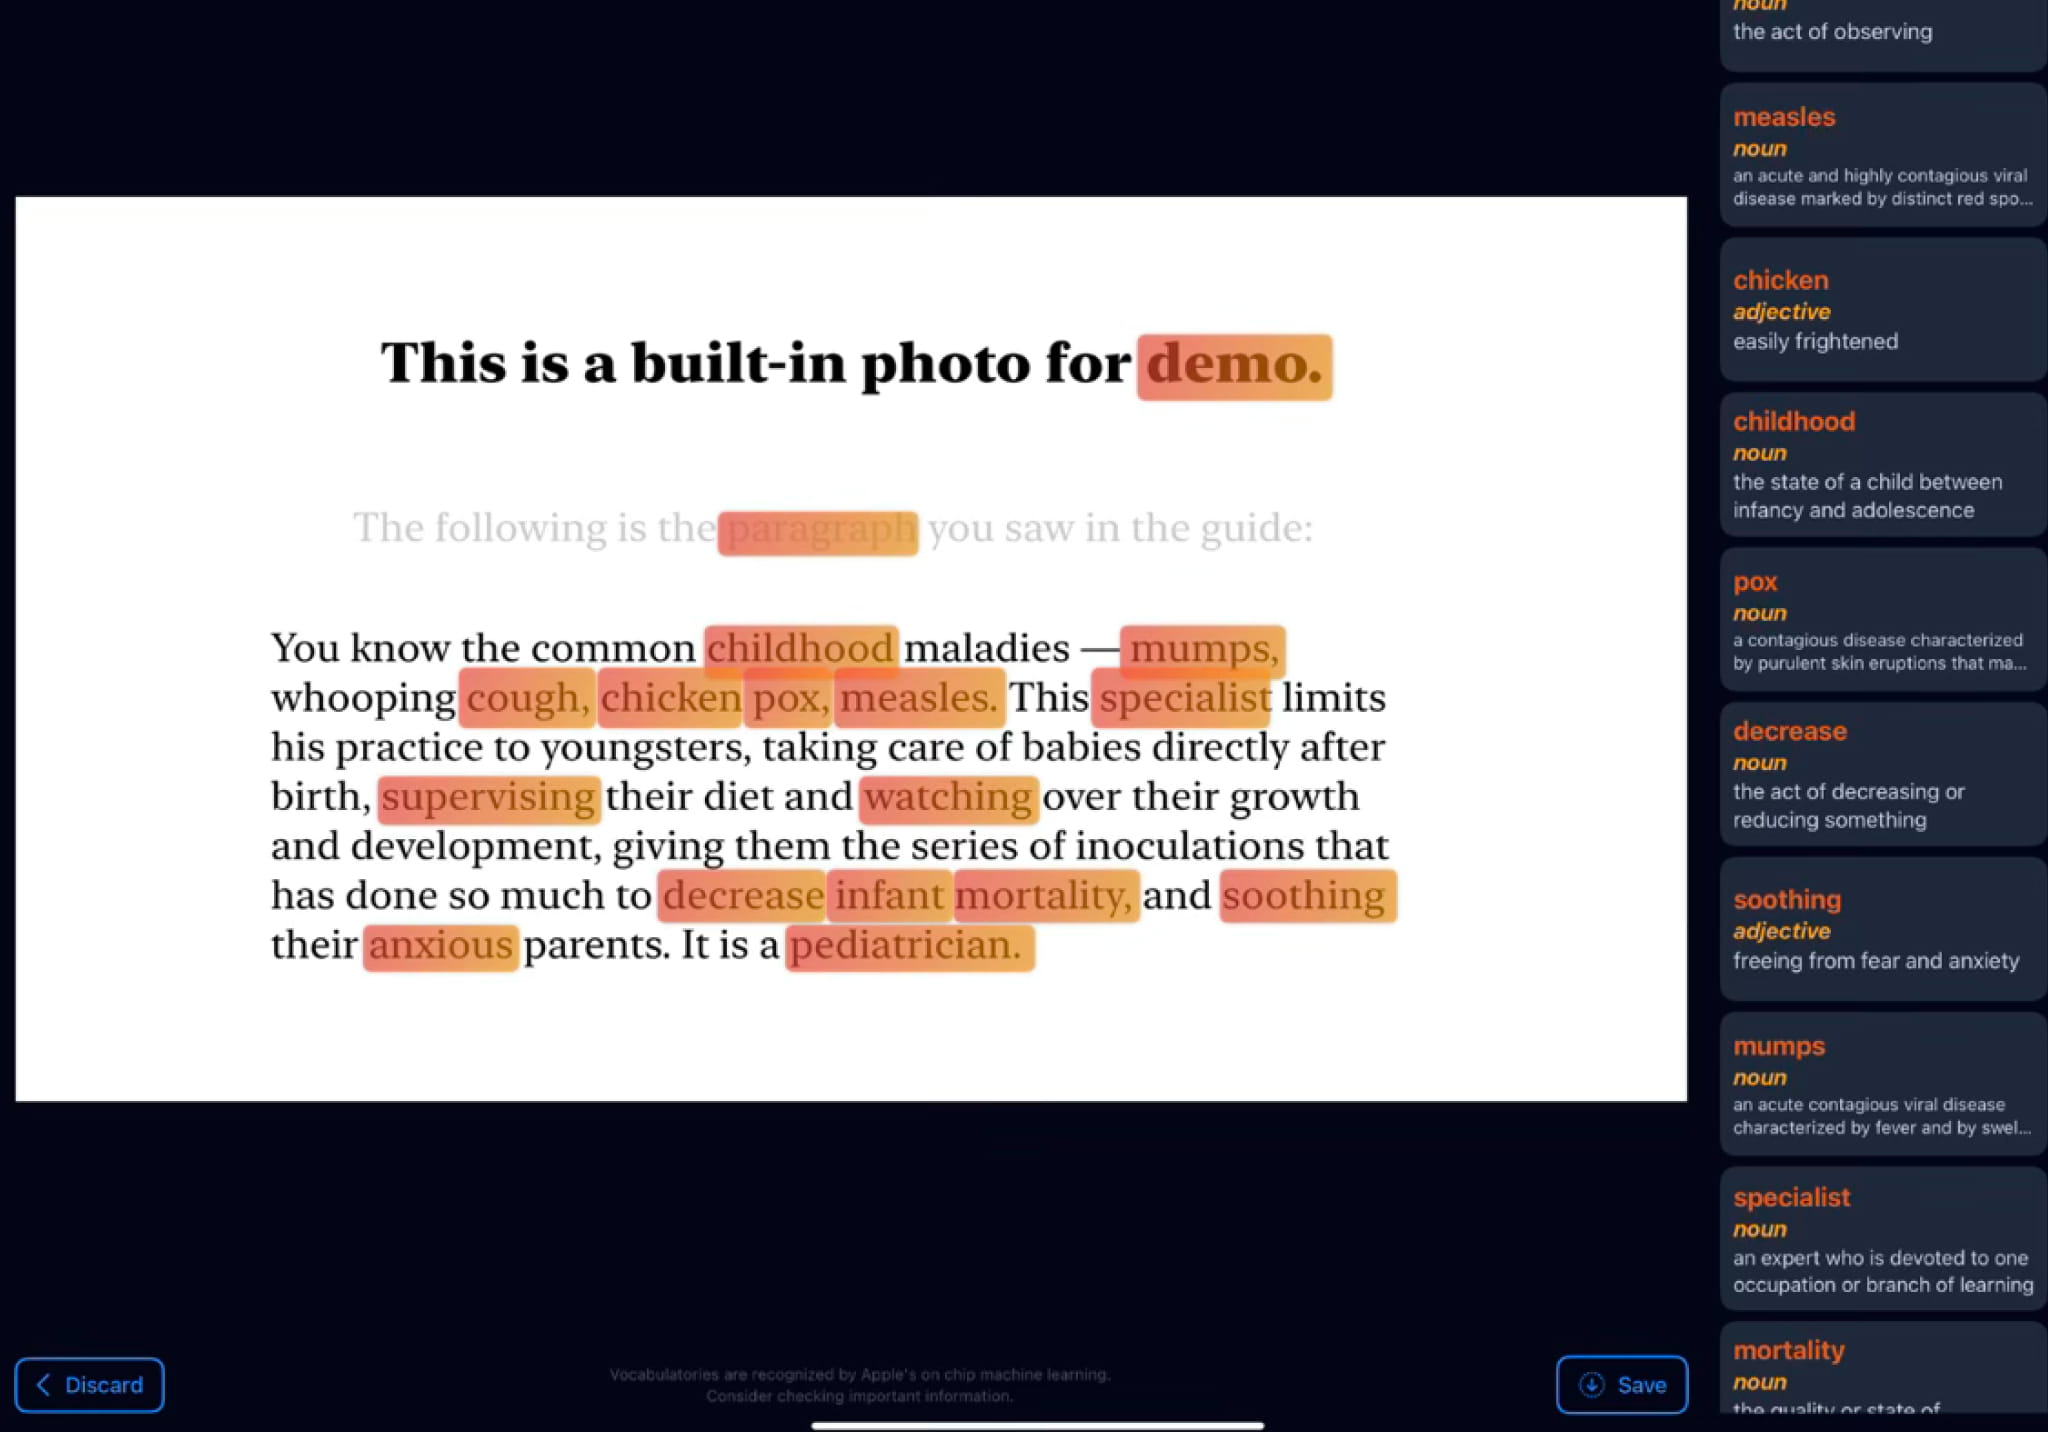Tap the highlighted word "cough,"
This screenshot has width=2048, height=1432.
527,699
